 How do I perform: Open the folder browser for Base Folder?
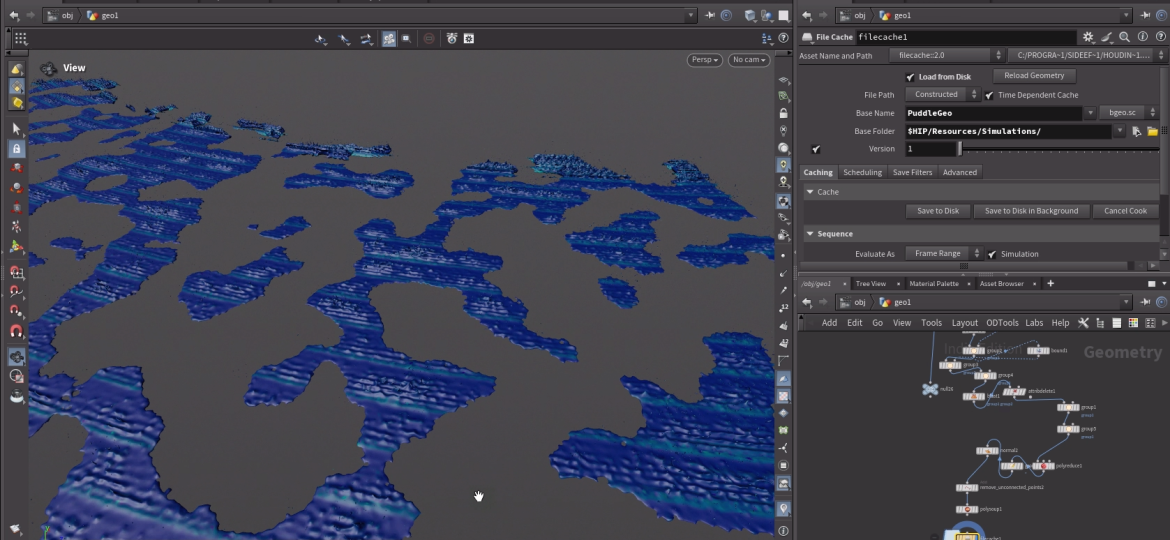pos(1152,131)
